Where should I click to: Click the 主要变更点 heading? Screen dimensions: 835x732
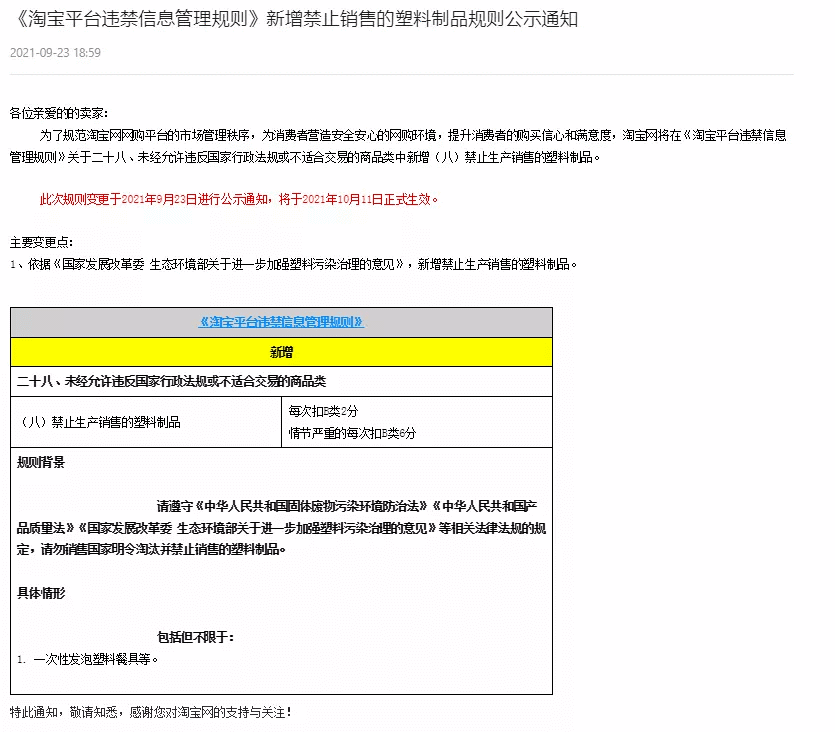pyautogui.click(x=42, y=243)
